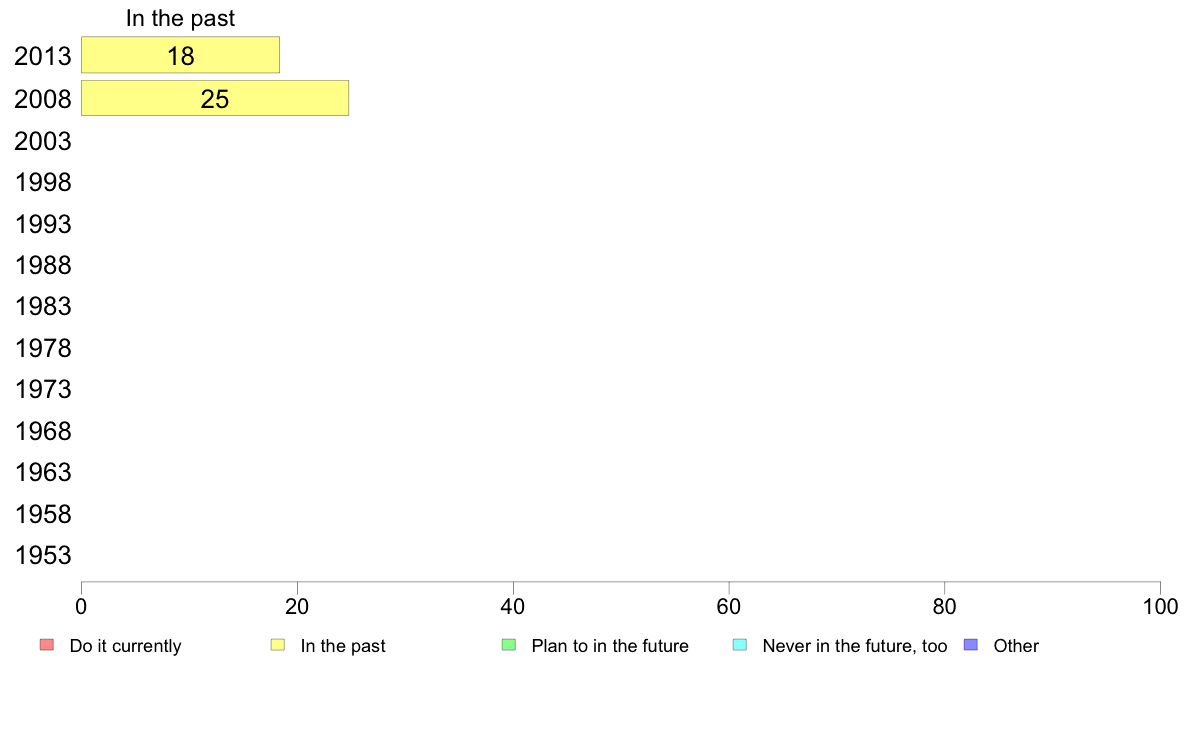1188x736 pixels.
Task: Click the axis tick labeled 60
Action: 729,606
